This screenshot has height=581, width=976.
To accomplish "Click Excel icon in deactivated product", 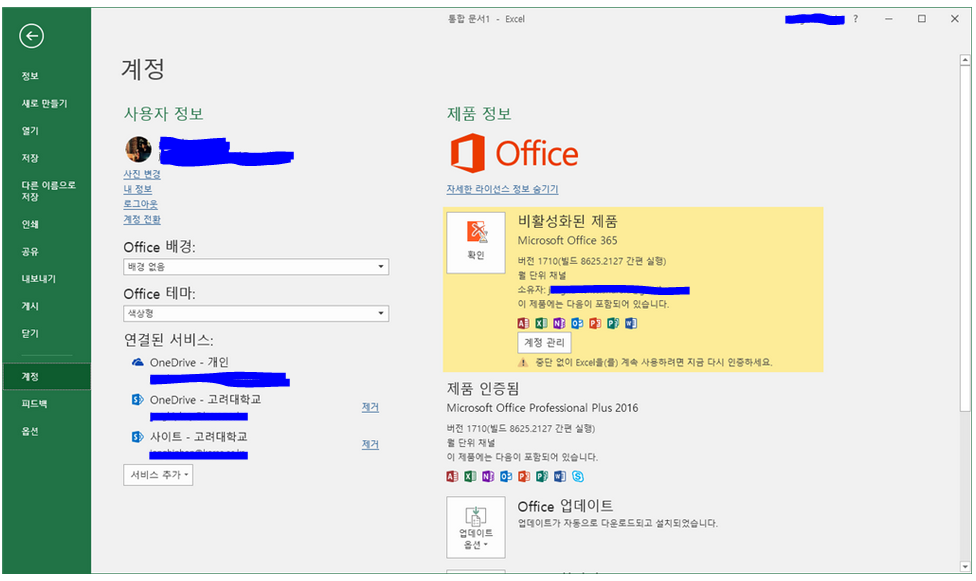I will pos(542,323).
